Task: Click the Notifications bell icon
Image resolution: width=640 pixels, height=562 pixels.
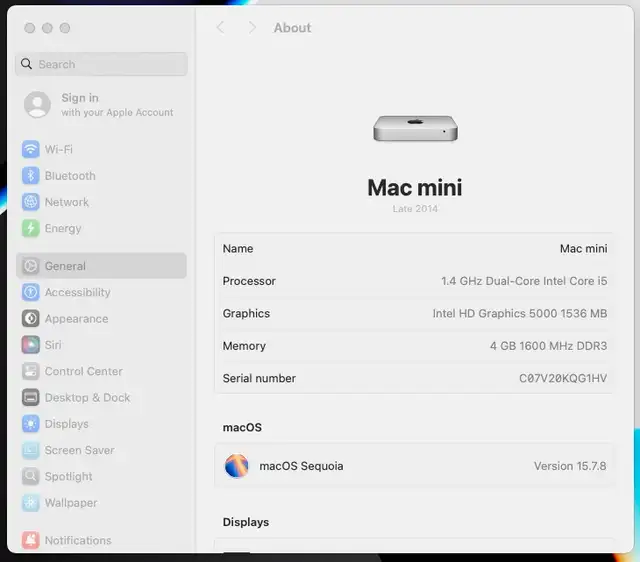Action: 31,540
